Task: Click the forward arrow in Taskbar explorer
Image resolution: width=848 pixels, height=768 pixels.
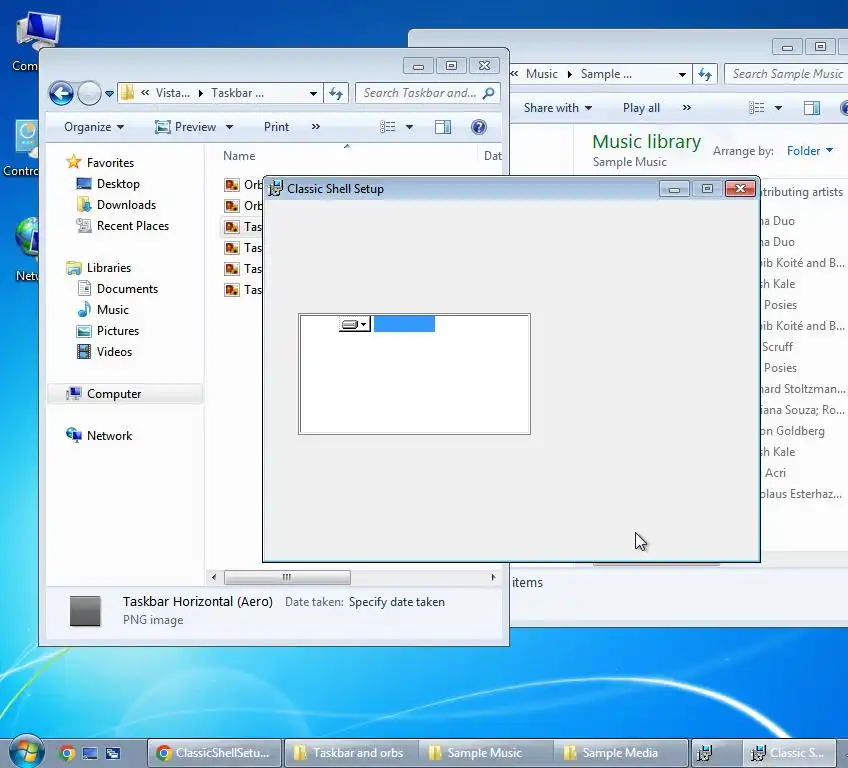Action: (x=89, y=94)
